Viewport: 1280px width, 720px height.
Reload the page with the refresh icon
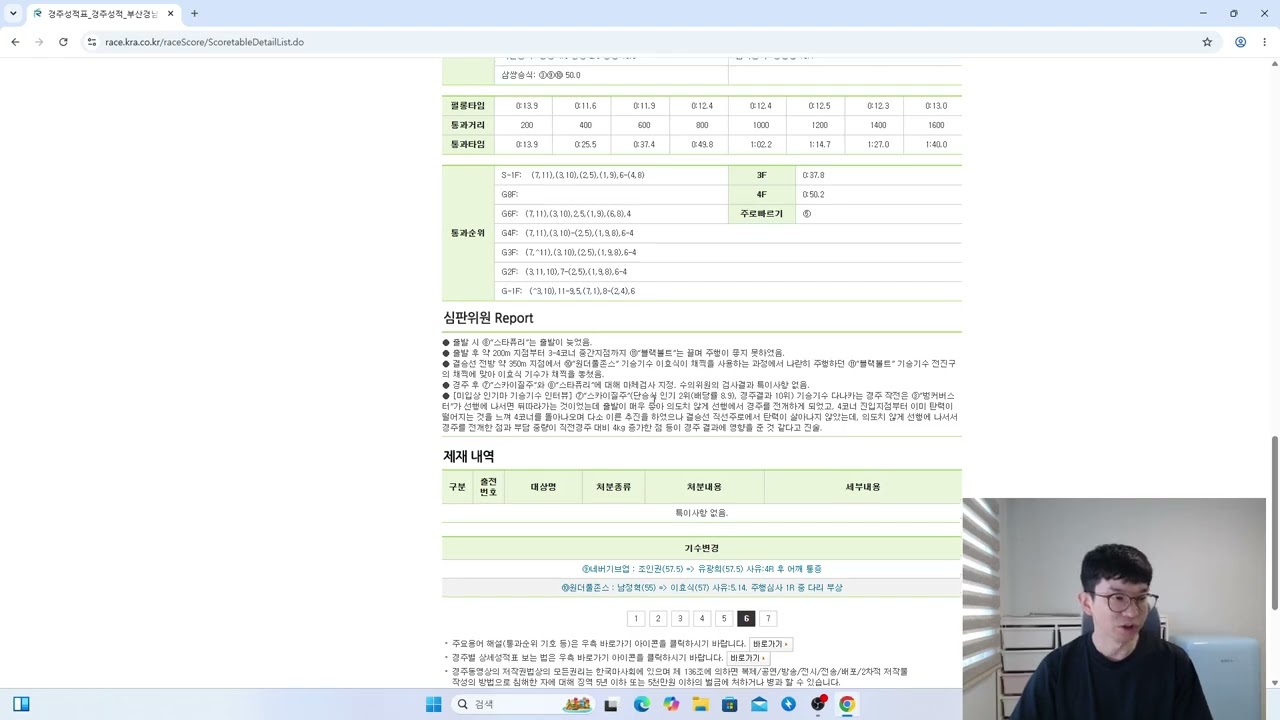point(63,42)
